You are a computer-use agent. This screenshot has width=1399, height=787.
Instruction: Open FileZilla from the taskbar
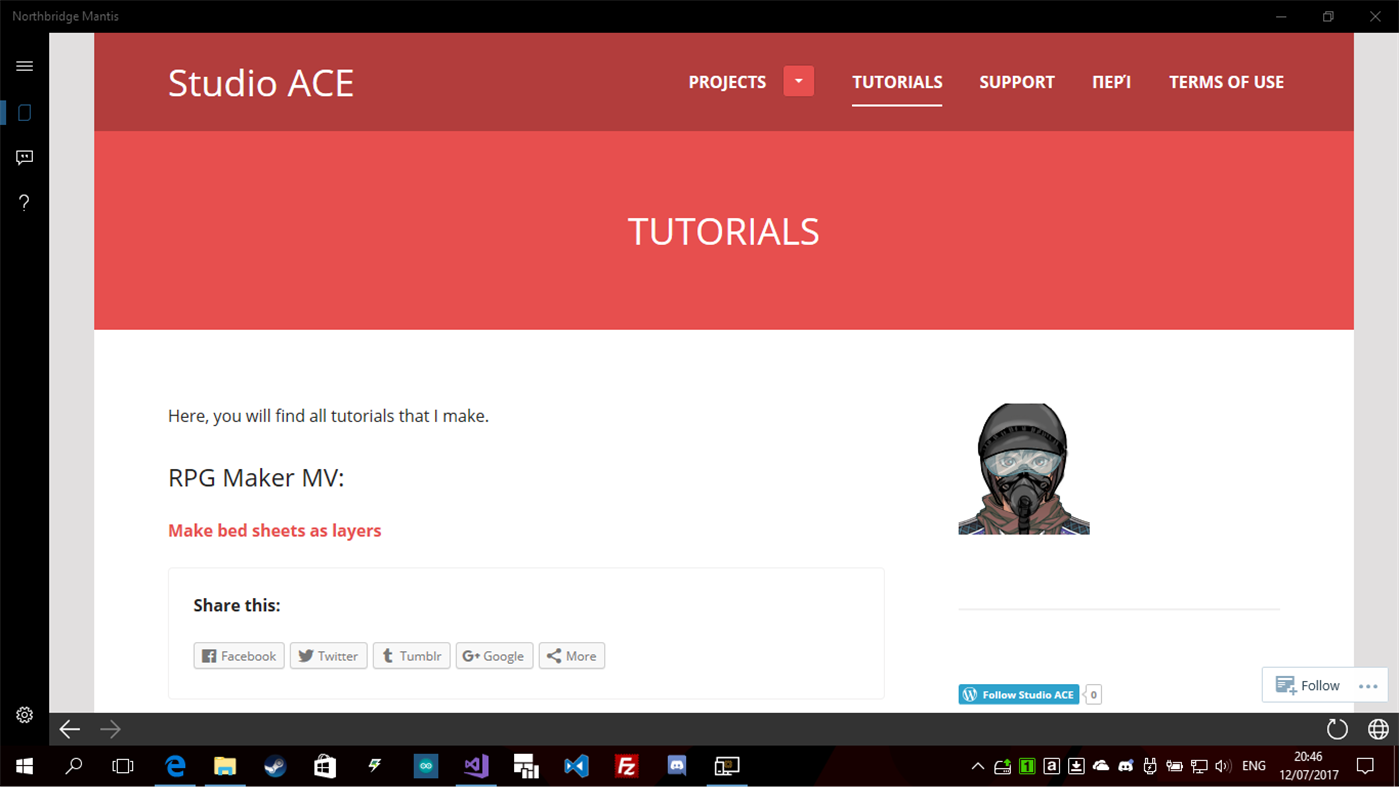627,766
